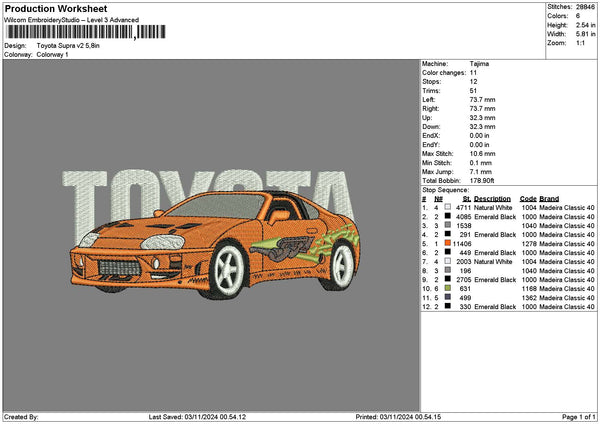Click "Madeira Classic 40" in stop row 12

point(567,307)
